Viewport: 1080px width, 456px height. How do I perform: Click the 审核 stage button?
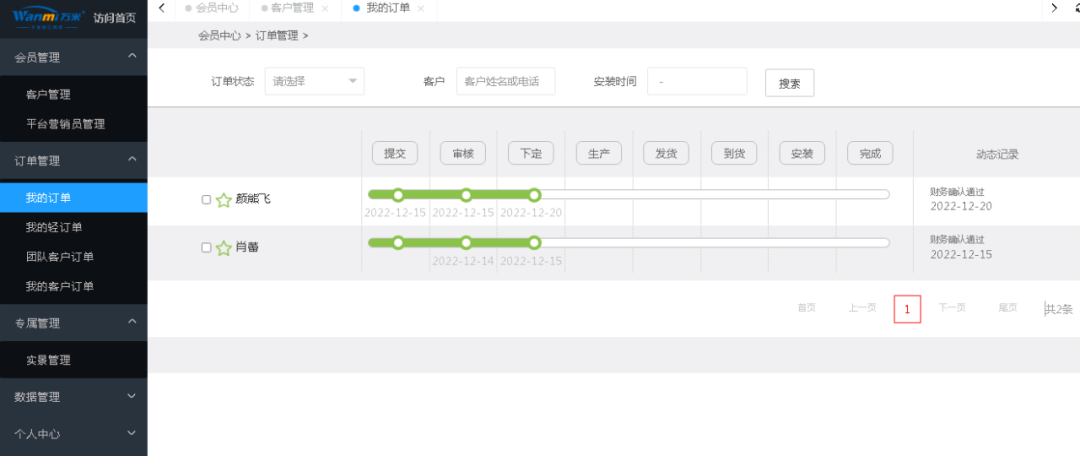coord(463,154)
